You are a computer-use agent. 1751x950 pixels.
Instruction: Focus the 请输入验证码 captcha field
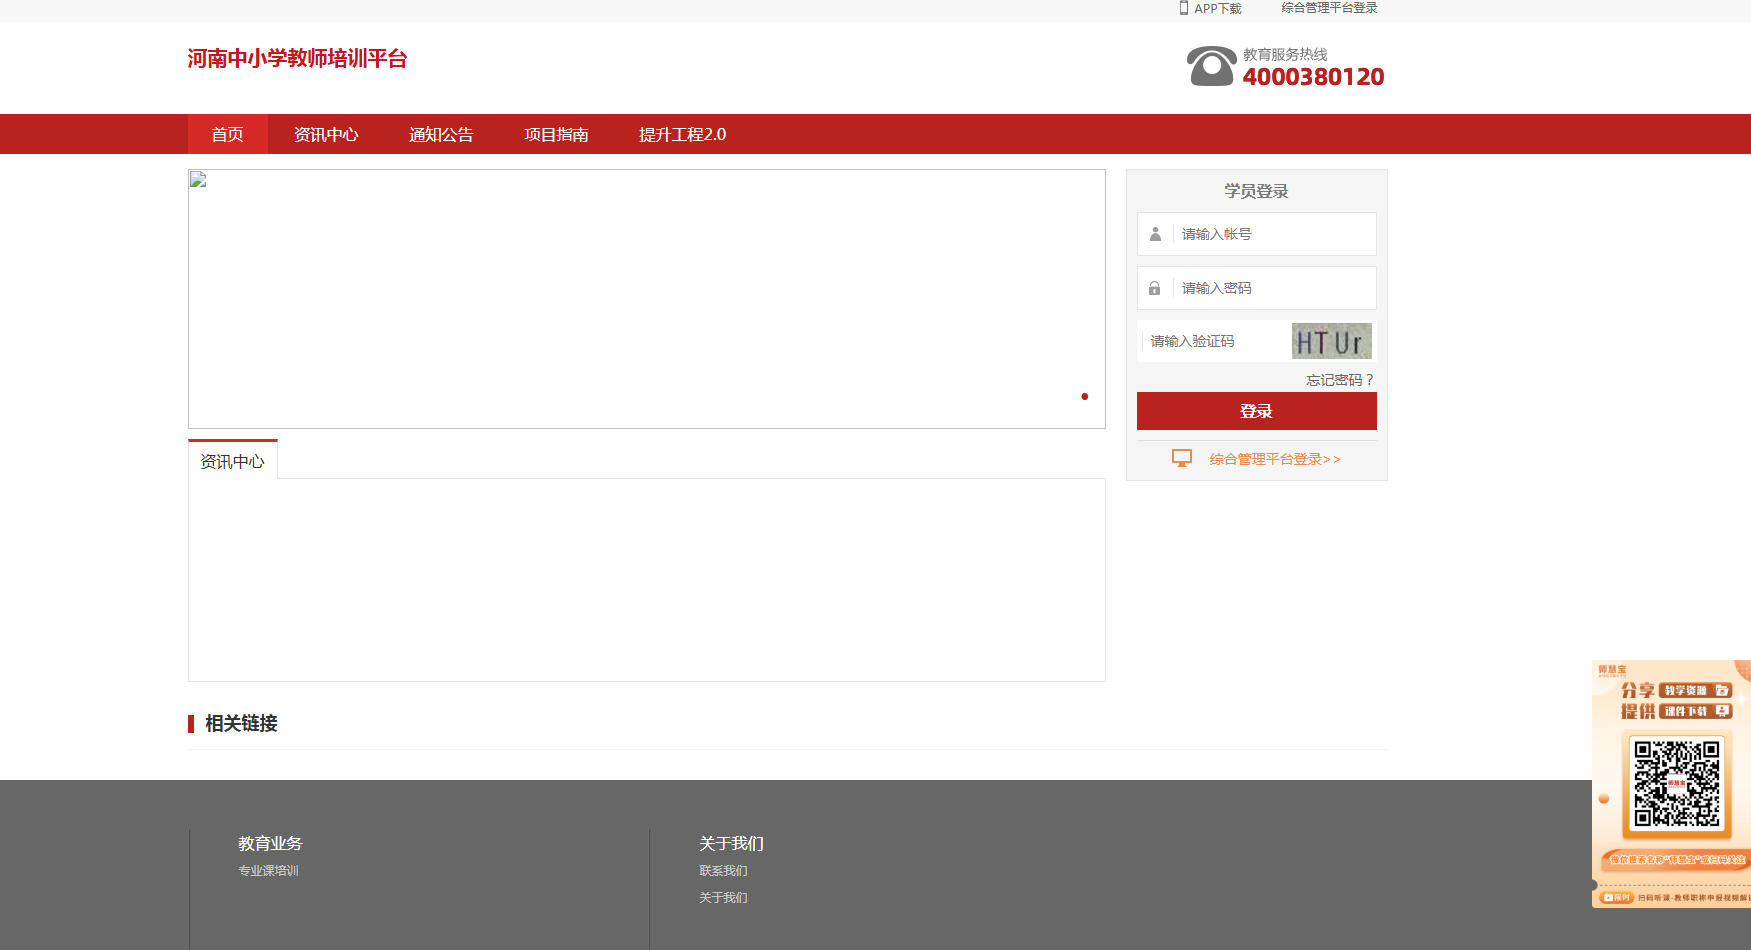(1215, 342)
